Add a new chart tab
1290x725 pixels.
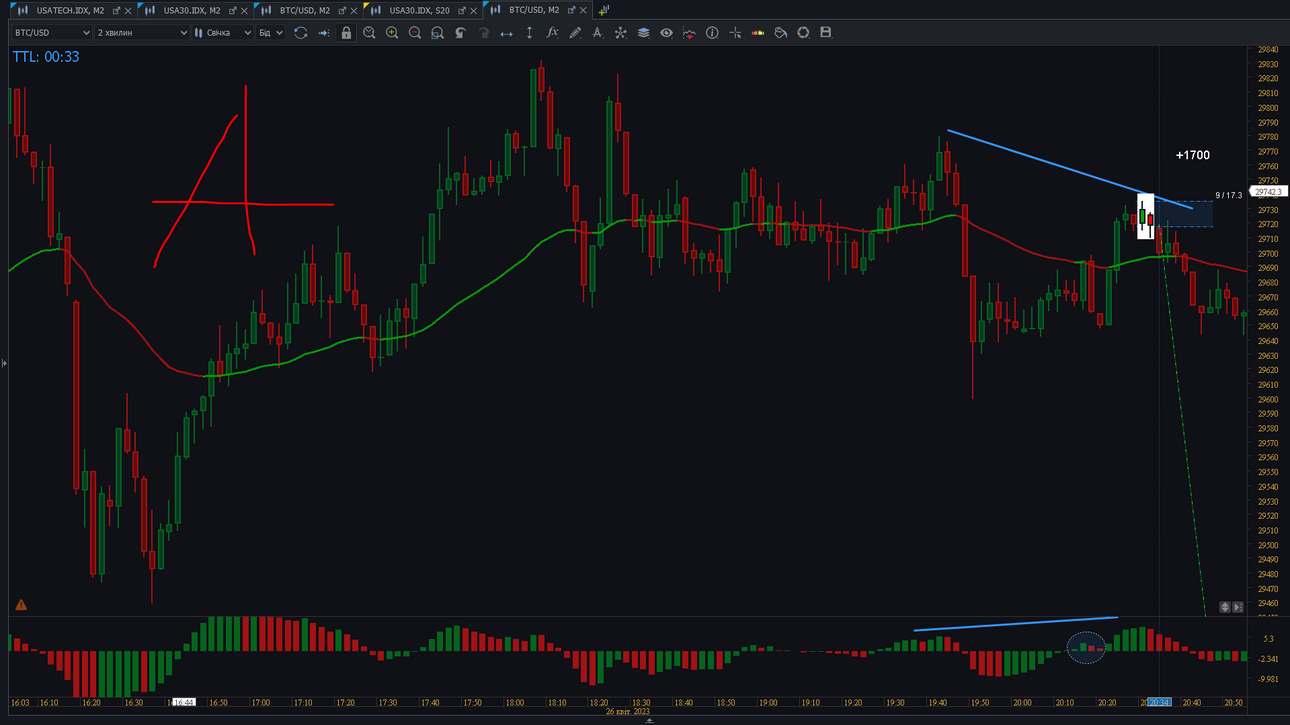[604, 10]
